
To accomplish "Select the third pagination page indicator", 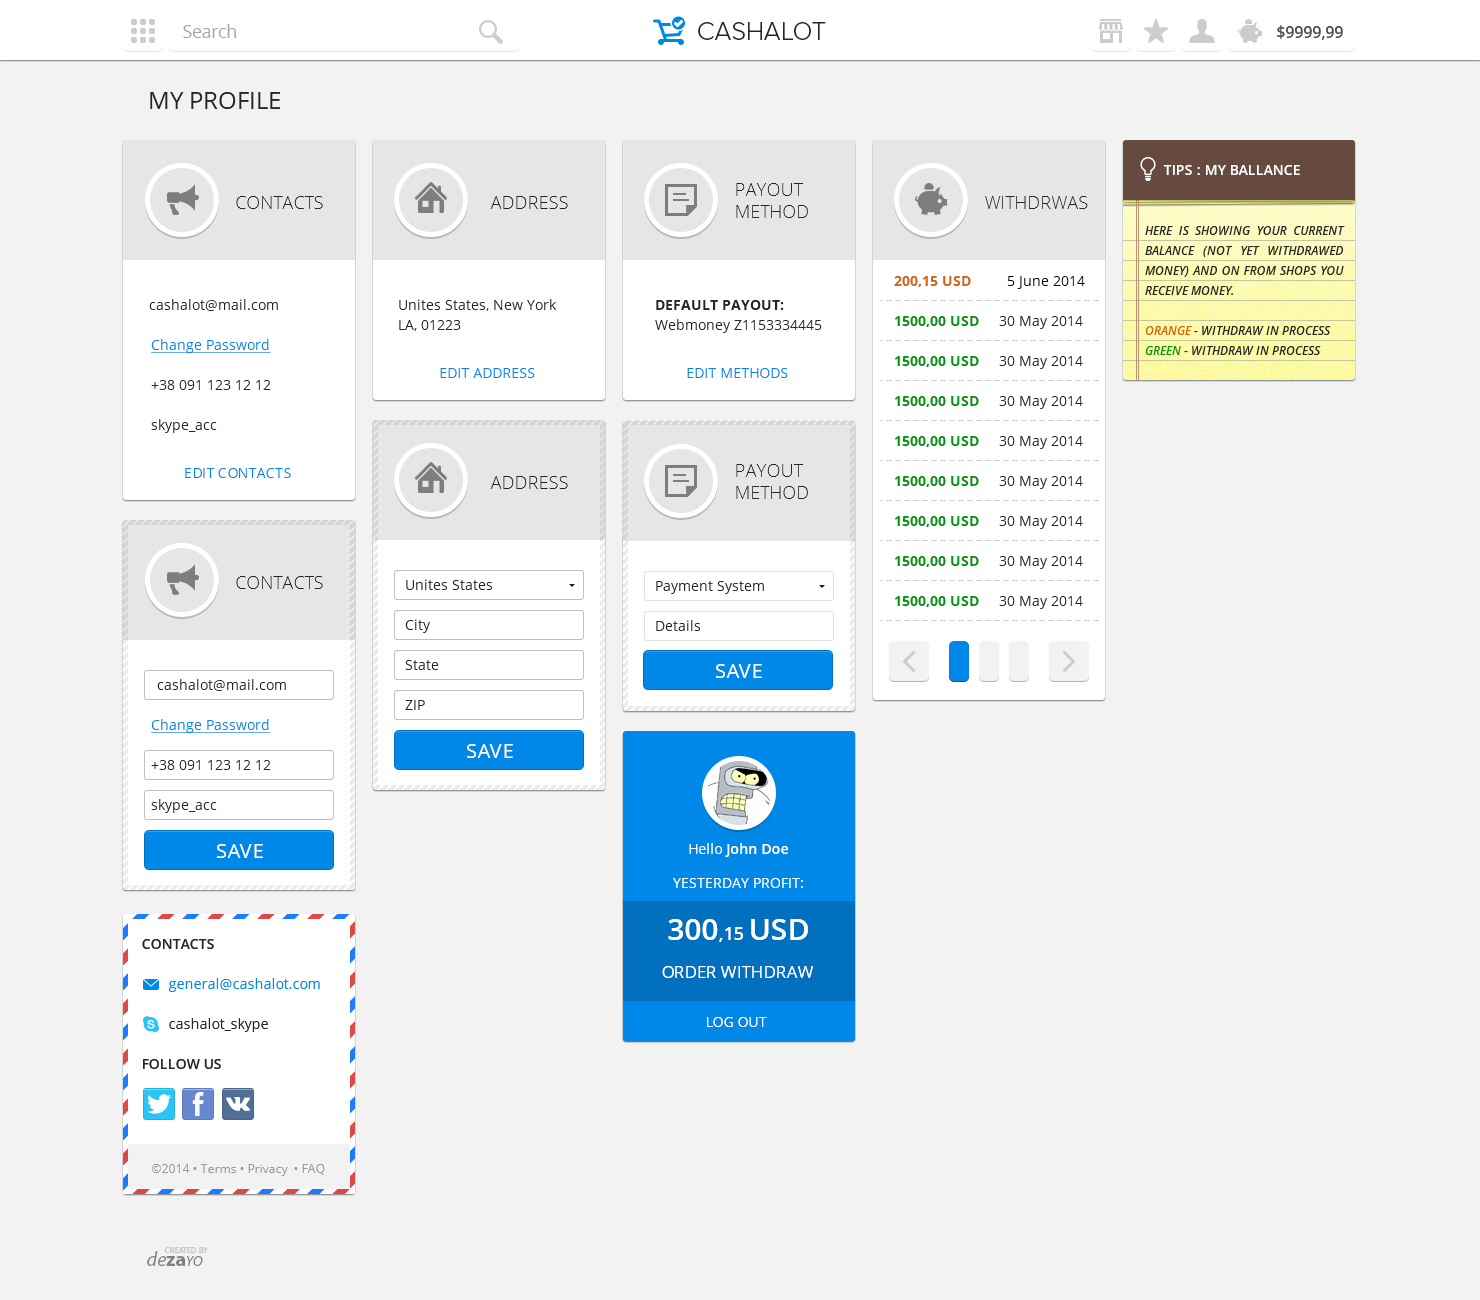I will [x=1019, y=661].
